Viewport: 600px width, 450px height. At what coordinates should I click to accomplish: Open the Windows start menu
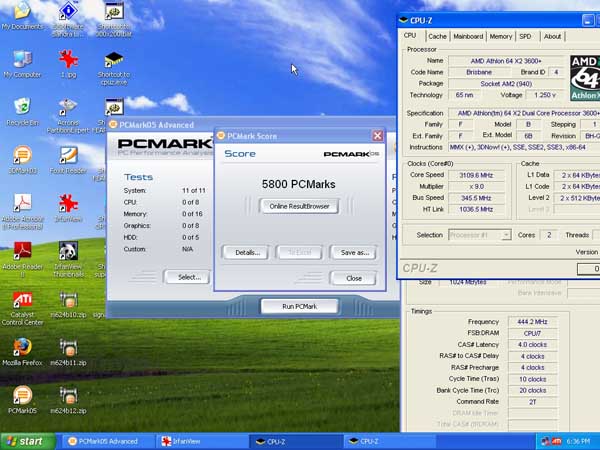[28, 442]
